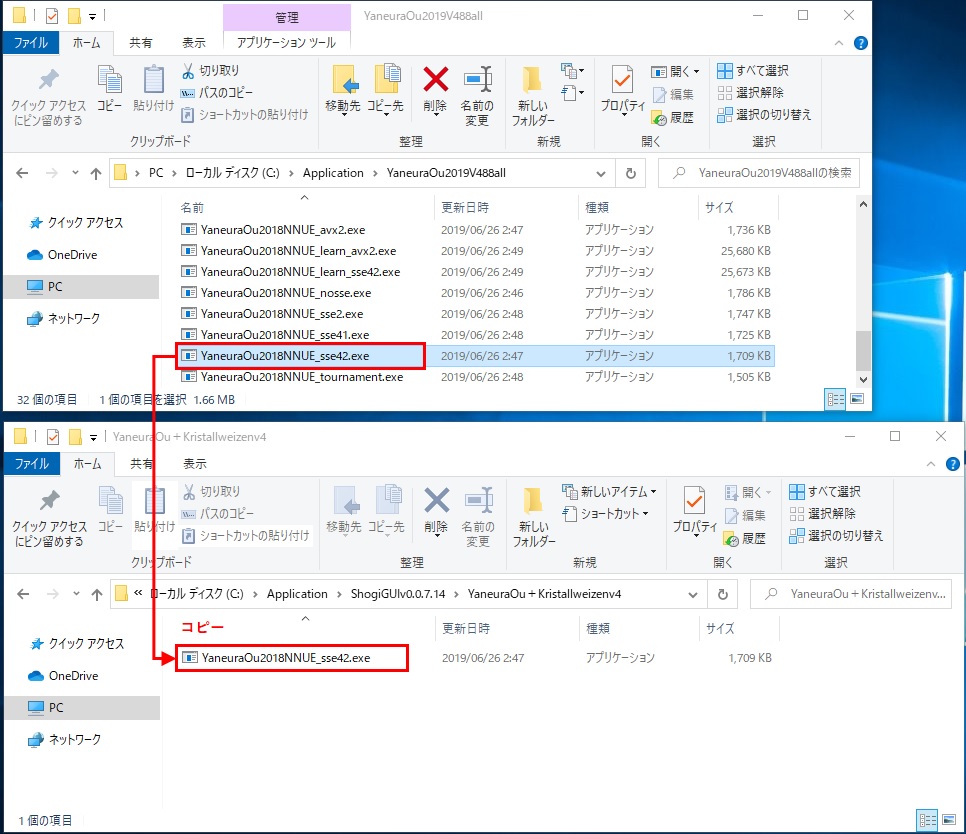The width and height of the screenshot is (966, 834).
Task: Click Copy path (パスのコピー) in top window
Action: 216,92
